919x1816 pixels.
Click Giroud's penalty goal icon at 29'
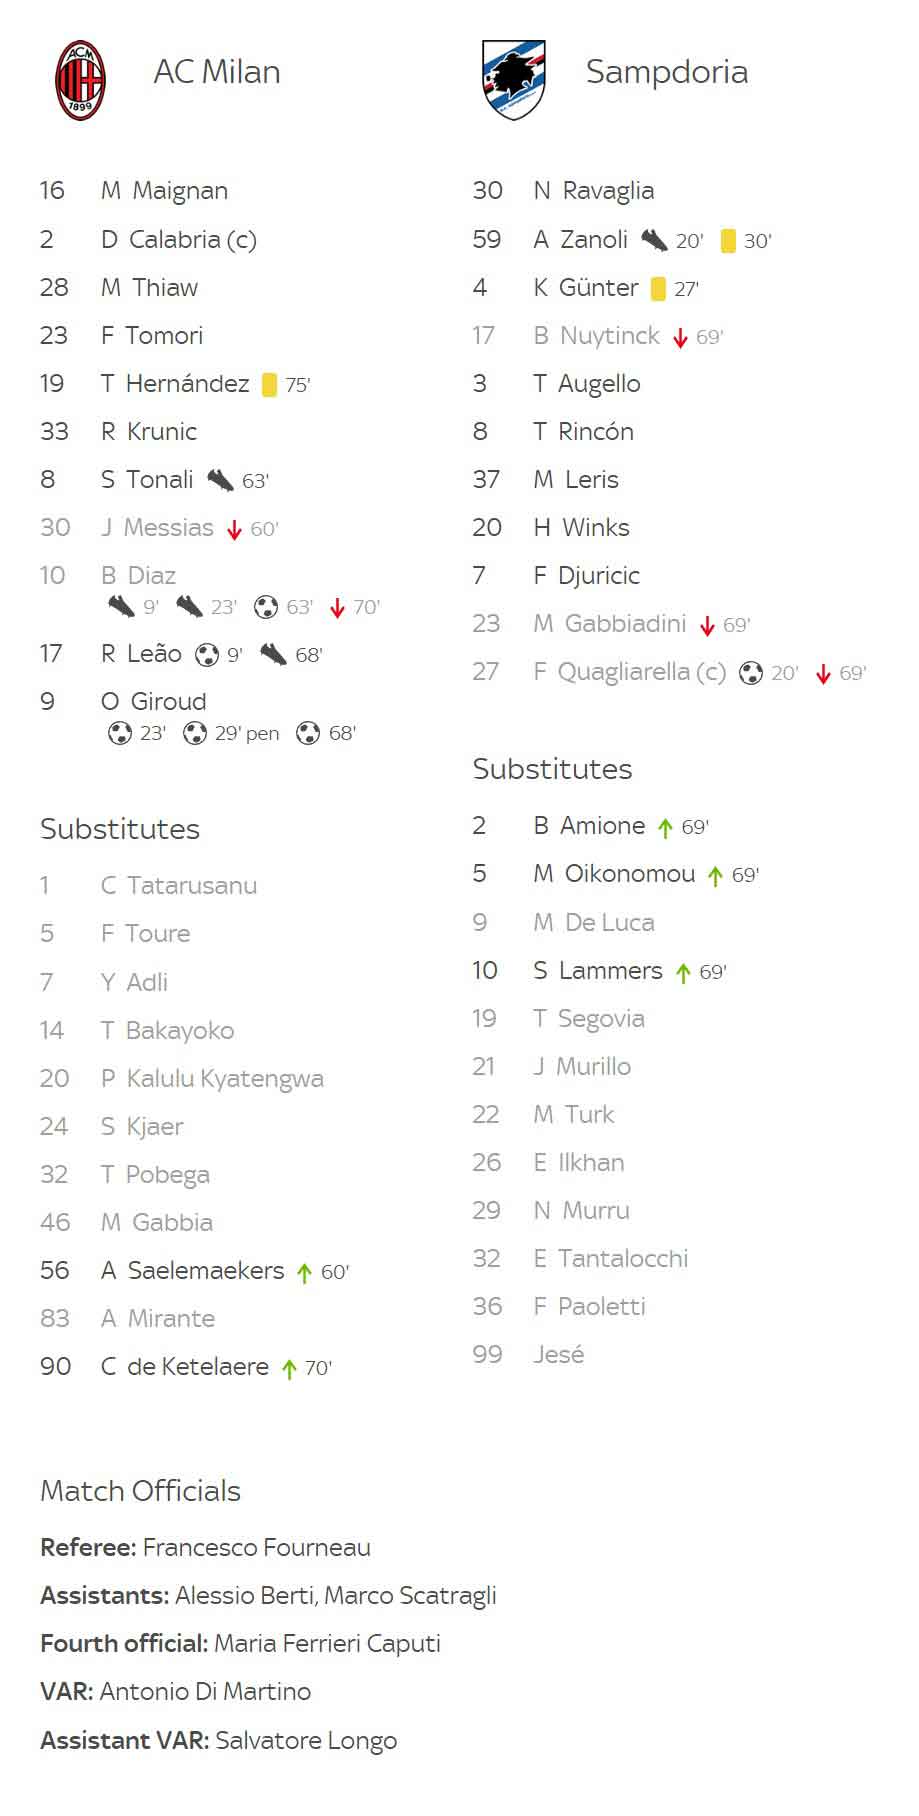(195, 733)
